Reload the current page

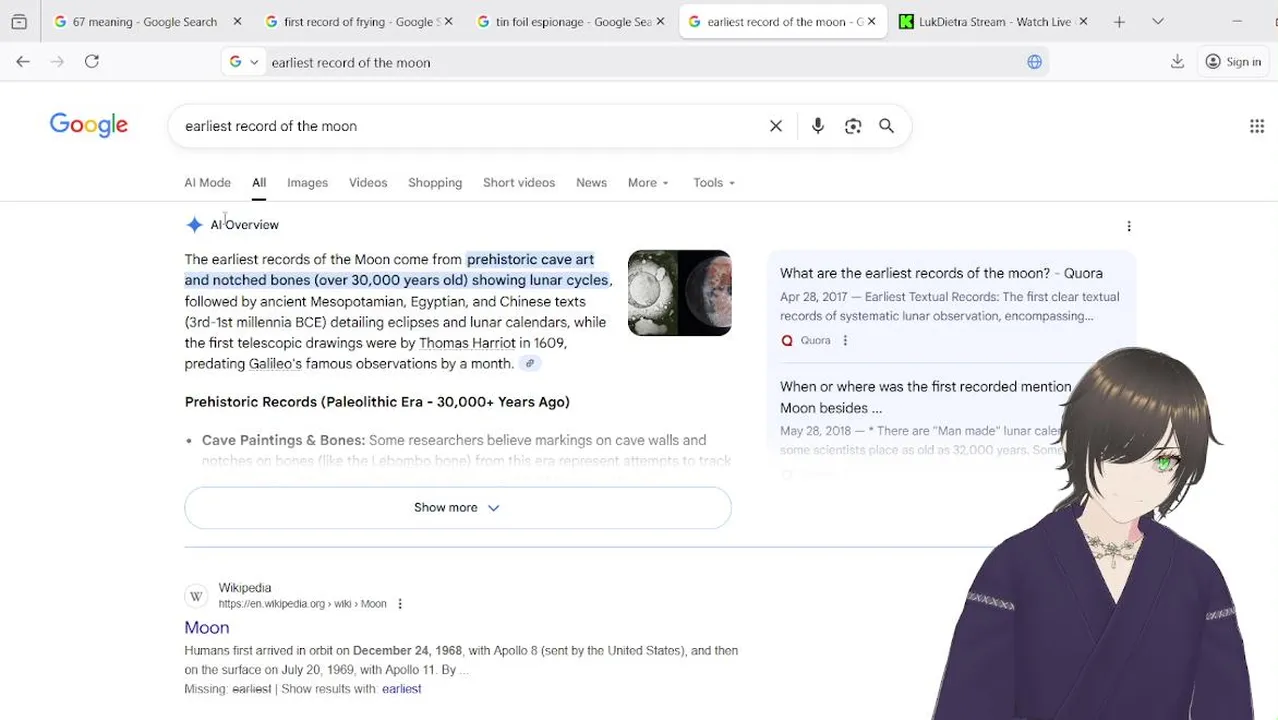pos(92,62)
